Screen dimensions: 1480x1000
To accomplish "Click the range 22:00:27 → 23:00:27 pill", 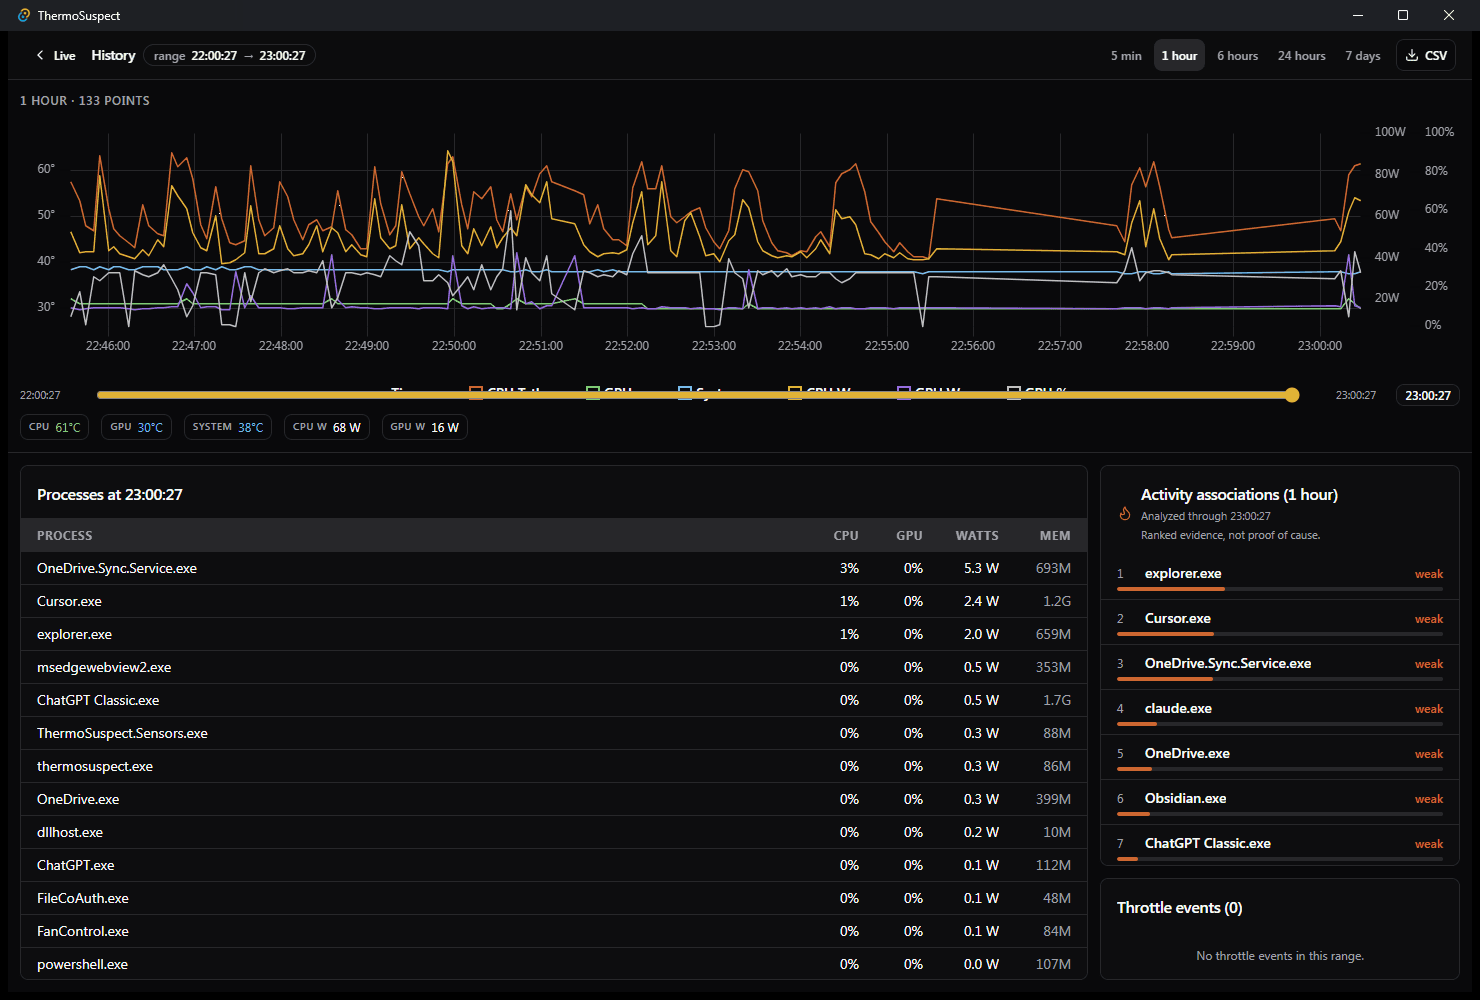I will pyautogui.click(x=229, y=56).
